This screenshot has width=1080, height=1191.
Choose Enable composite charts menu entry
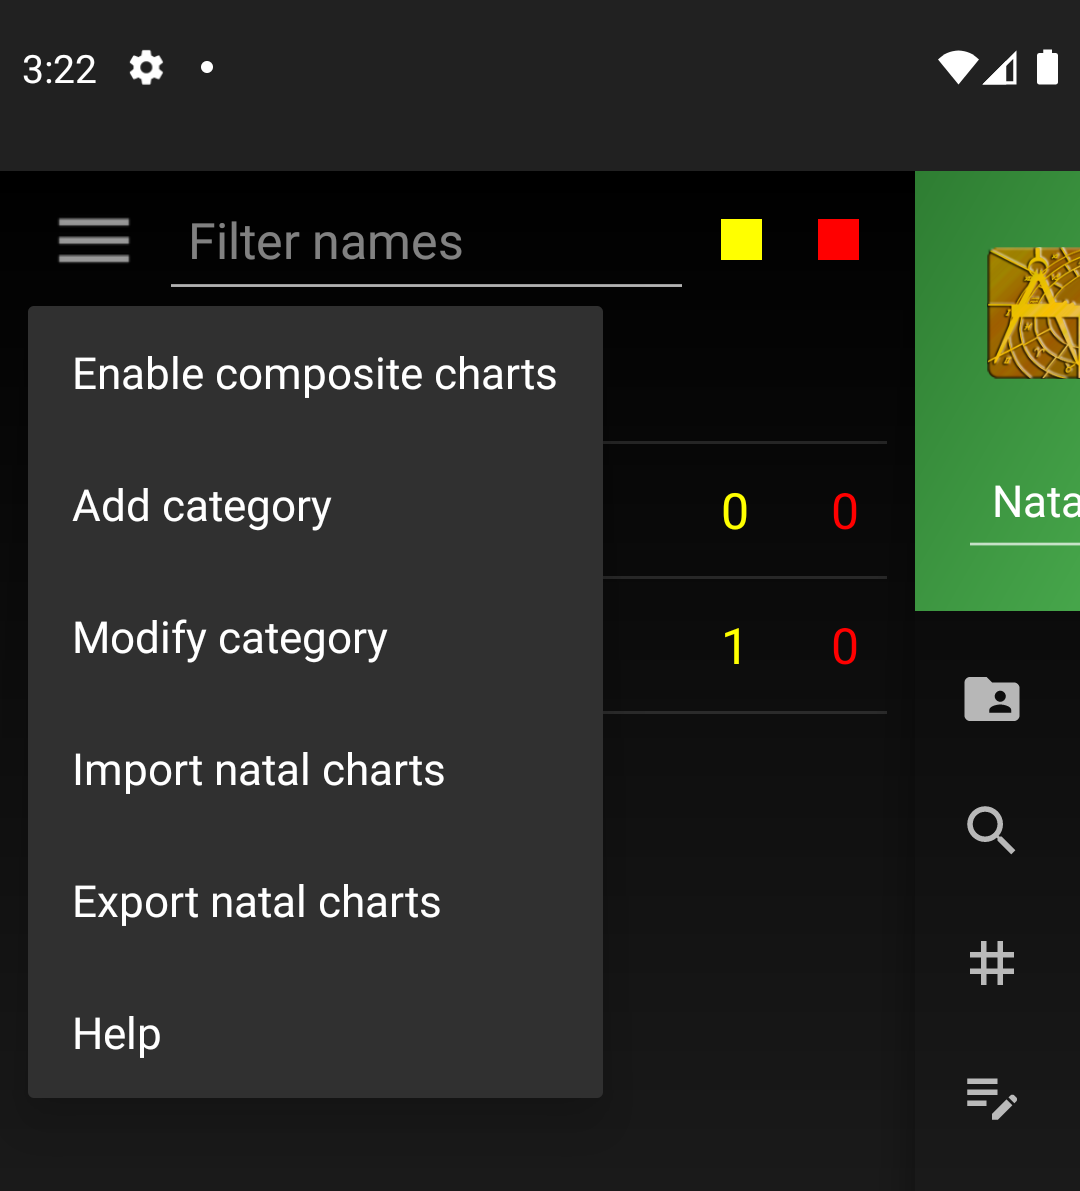coord(315,374)
